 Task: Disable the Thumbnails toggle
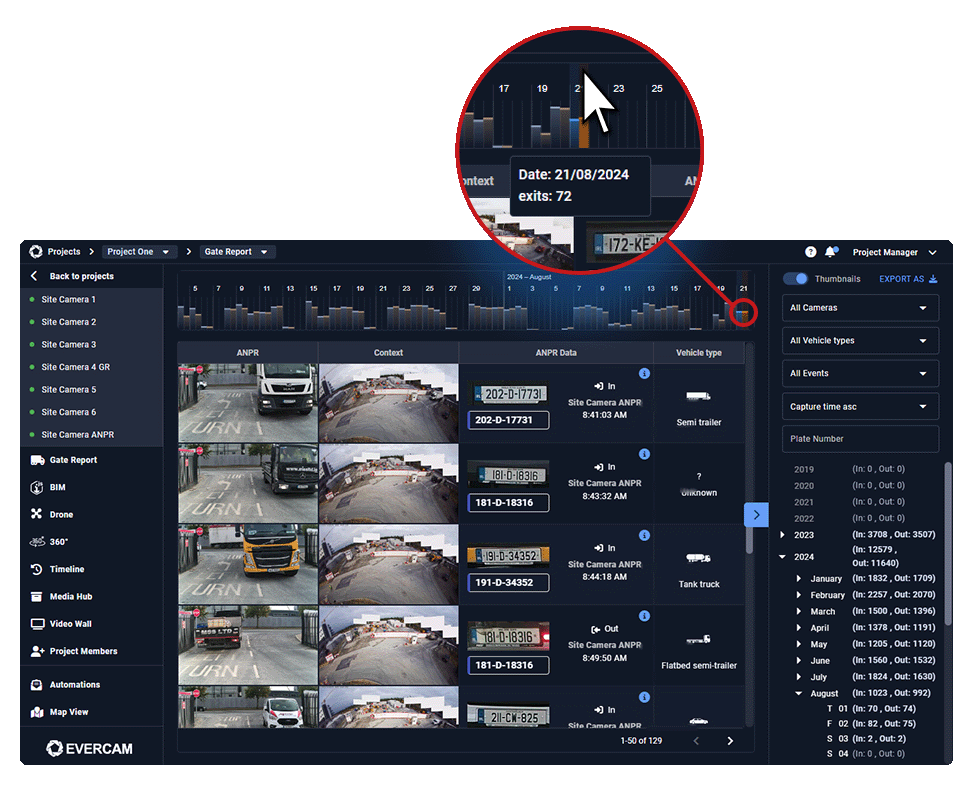tap(795, 279)
